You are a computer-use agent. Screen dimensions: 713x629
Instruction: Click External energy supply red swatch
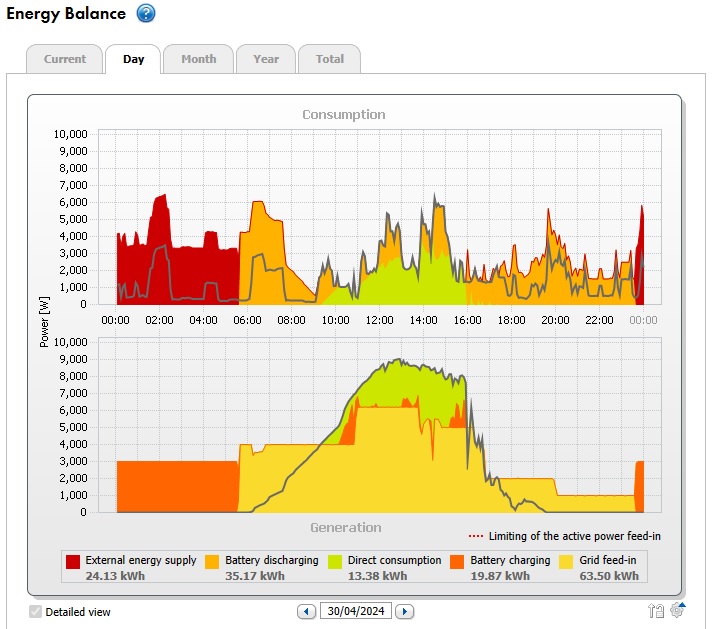[x=73, y=562]
